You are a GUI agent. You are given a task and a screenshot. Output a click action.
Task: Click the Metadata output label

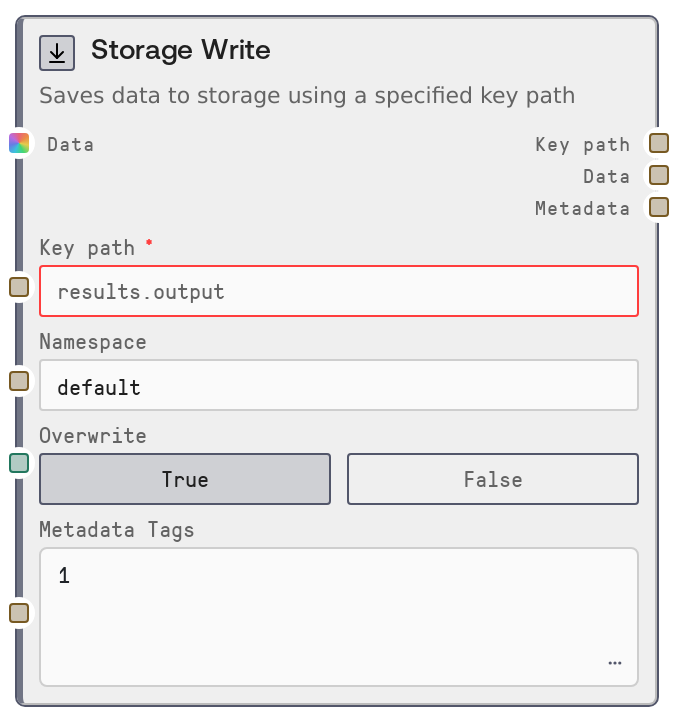(x=582, y=208)
